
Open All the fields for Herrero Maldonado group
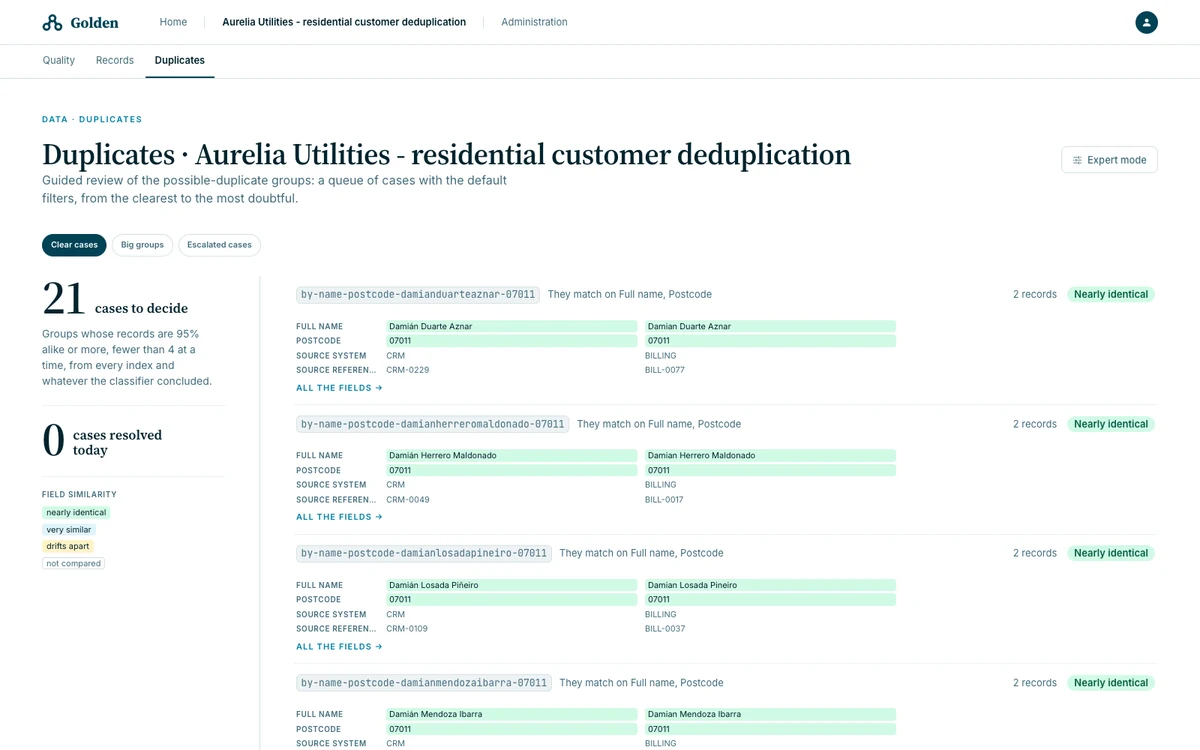coord(339,517)
